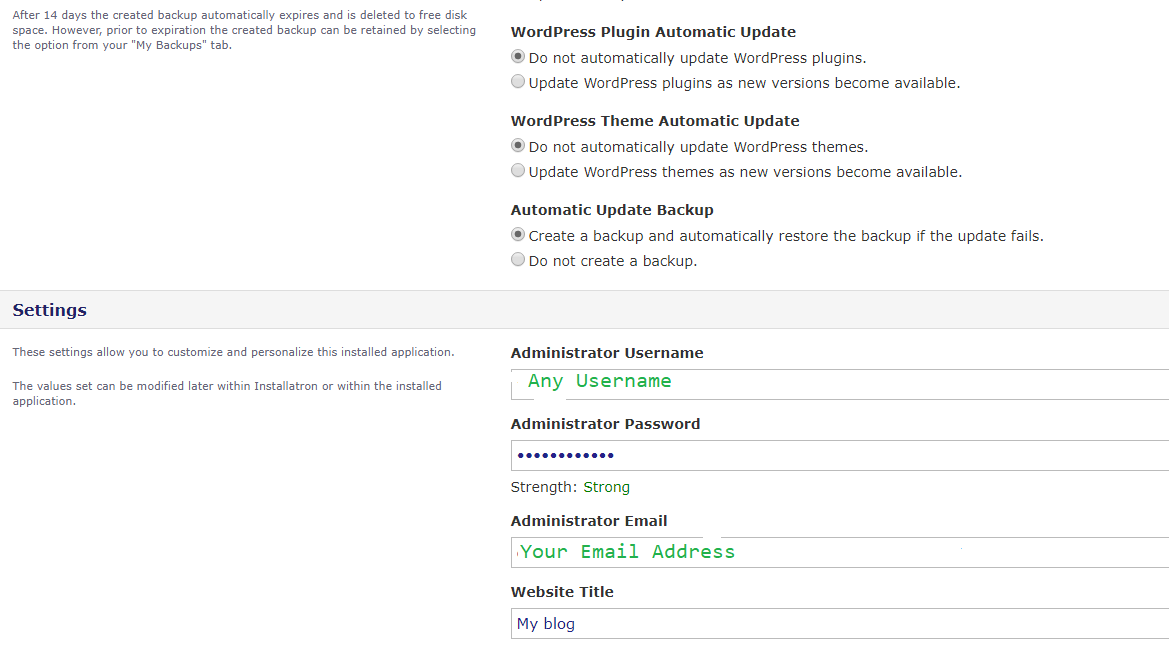Viewport: 1169px width, 647px height.
Task: Click the 'Administrator Username' label text
Action: [607, 353]
